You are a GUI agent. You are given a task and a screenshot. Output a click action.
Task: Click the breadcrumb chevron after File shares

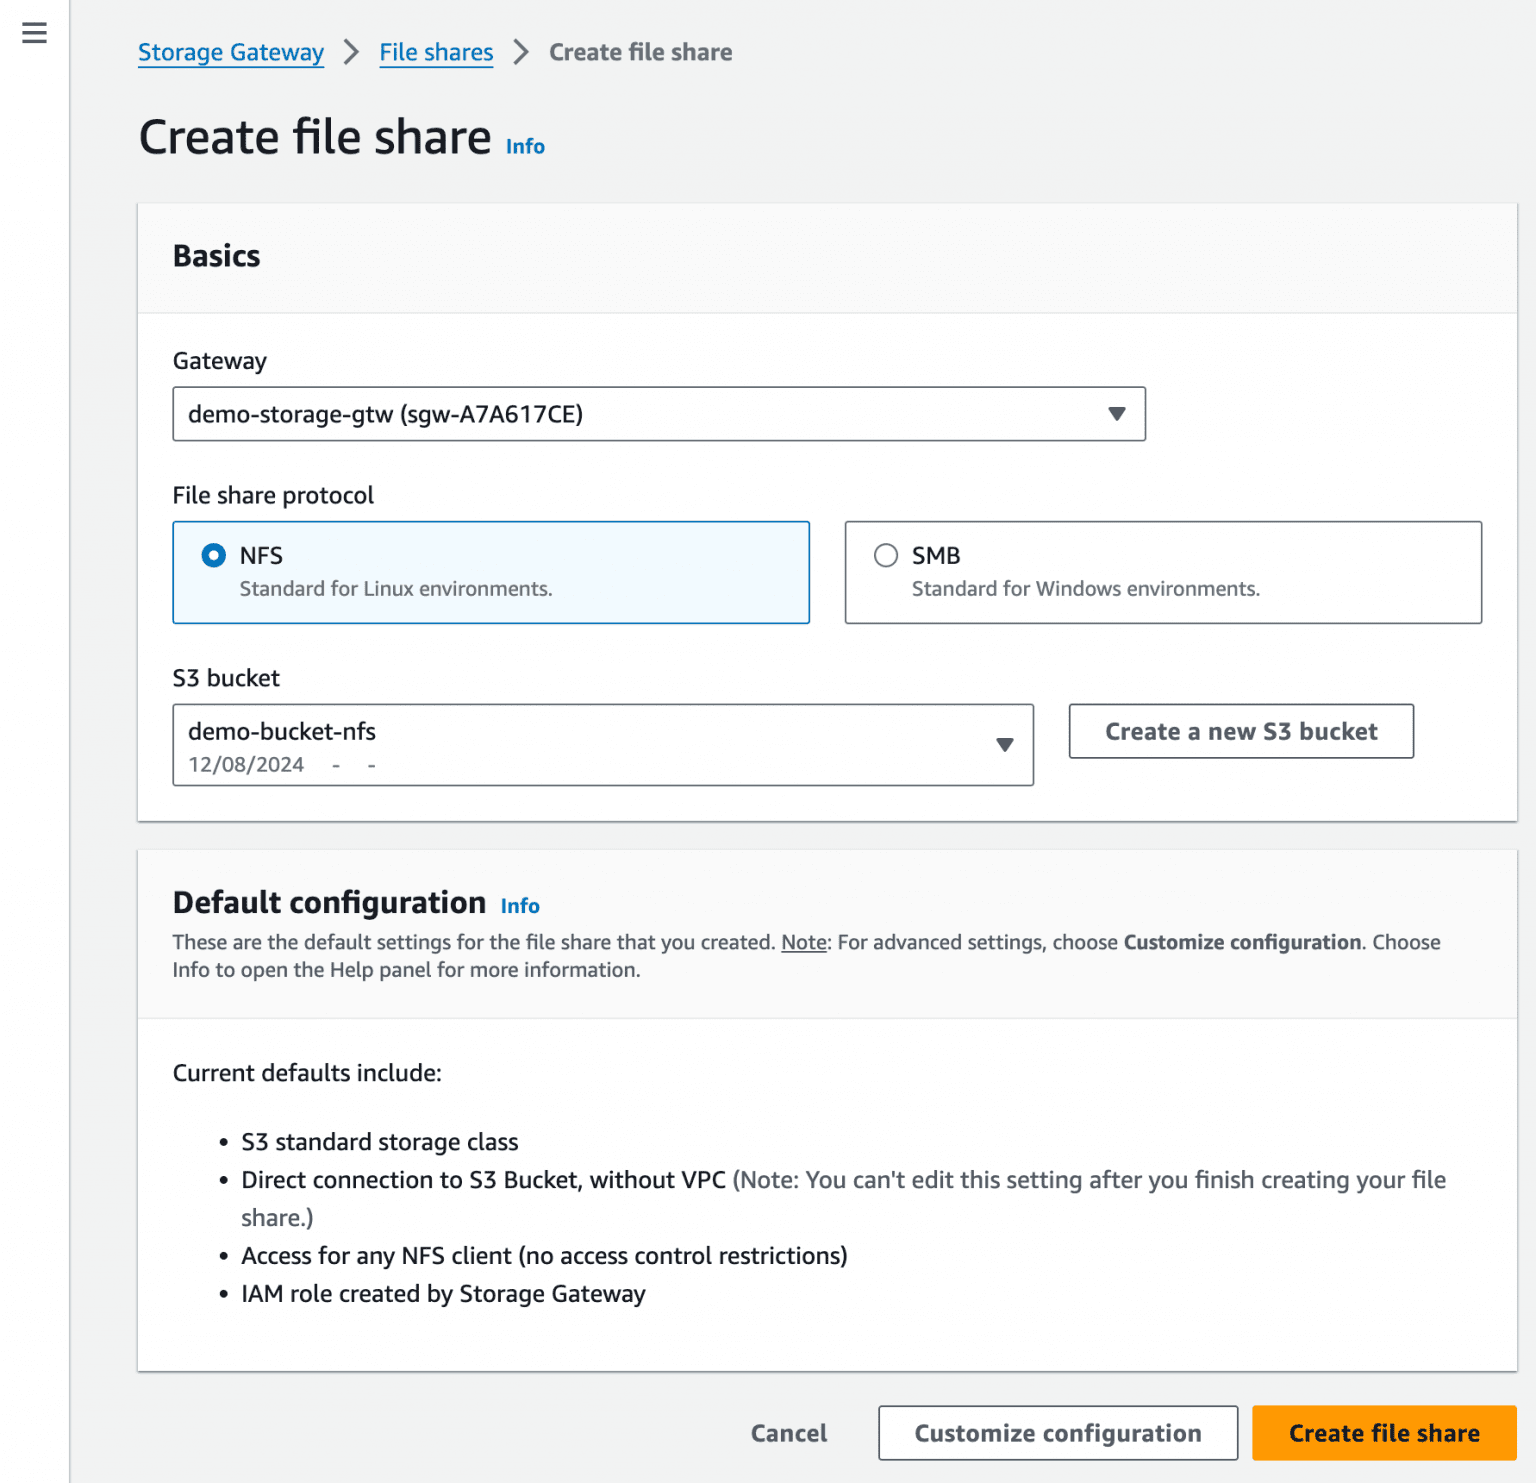pyautogui.click(x=520, y=52)
